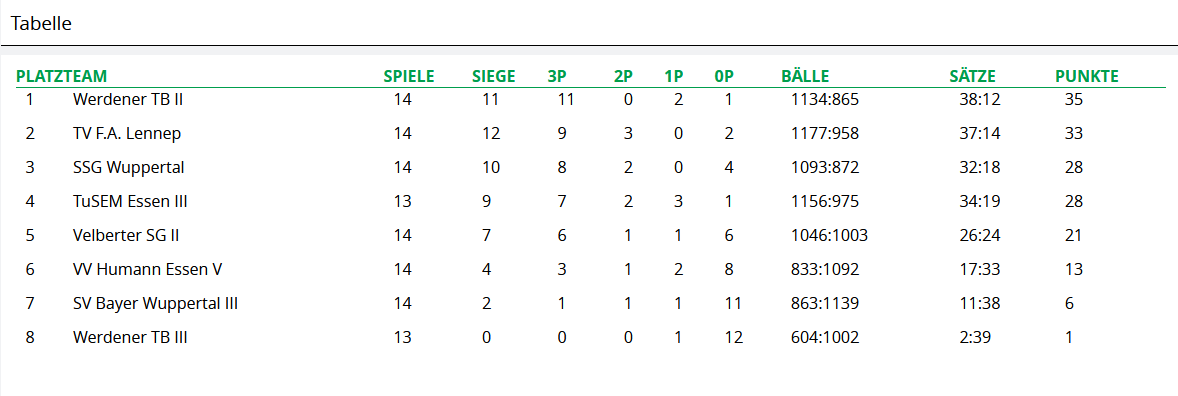
Task: Select VV Humann Essen V row
Action: click(x=589, y=269)
